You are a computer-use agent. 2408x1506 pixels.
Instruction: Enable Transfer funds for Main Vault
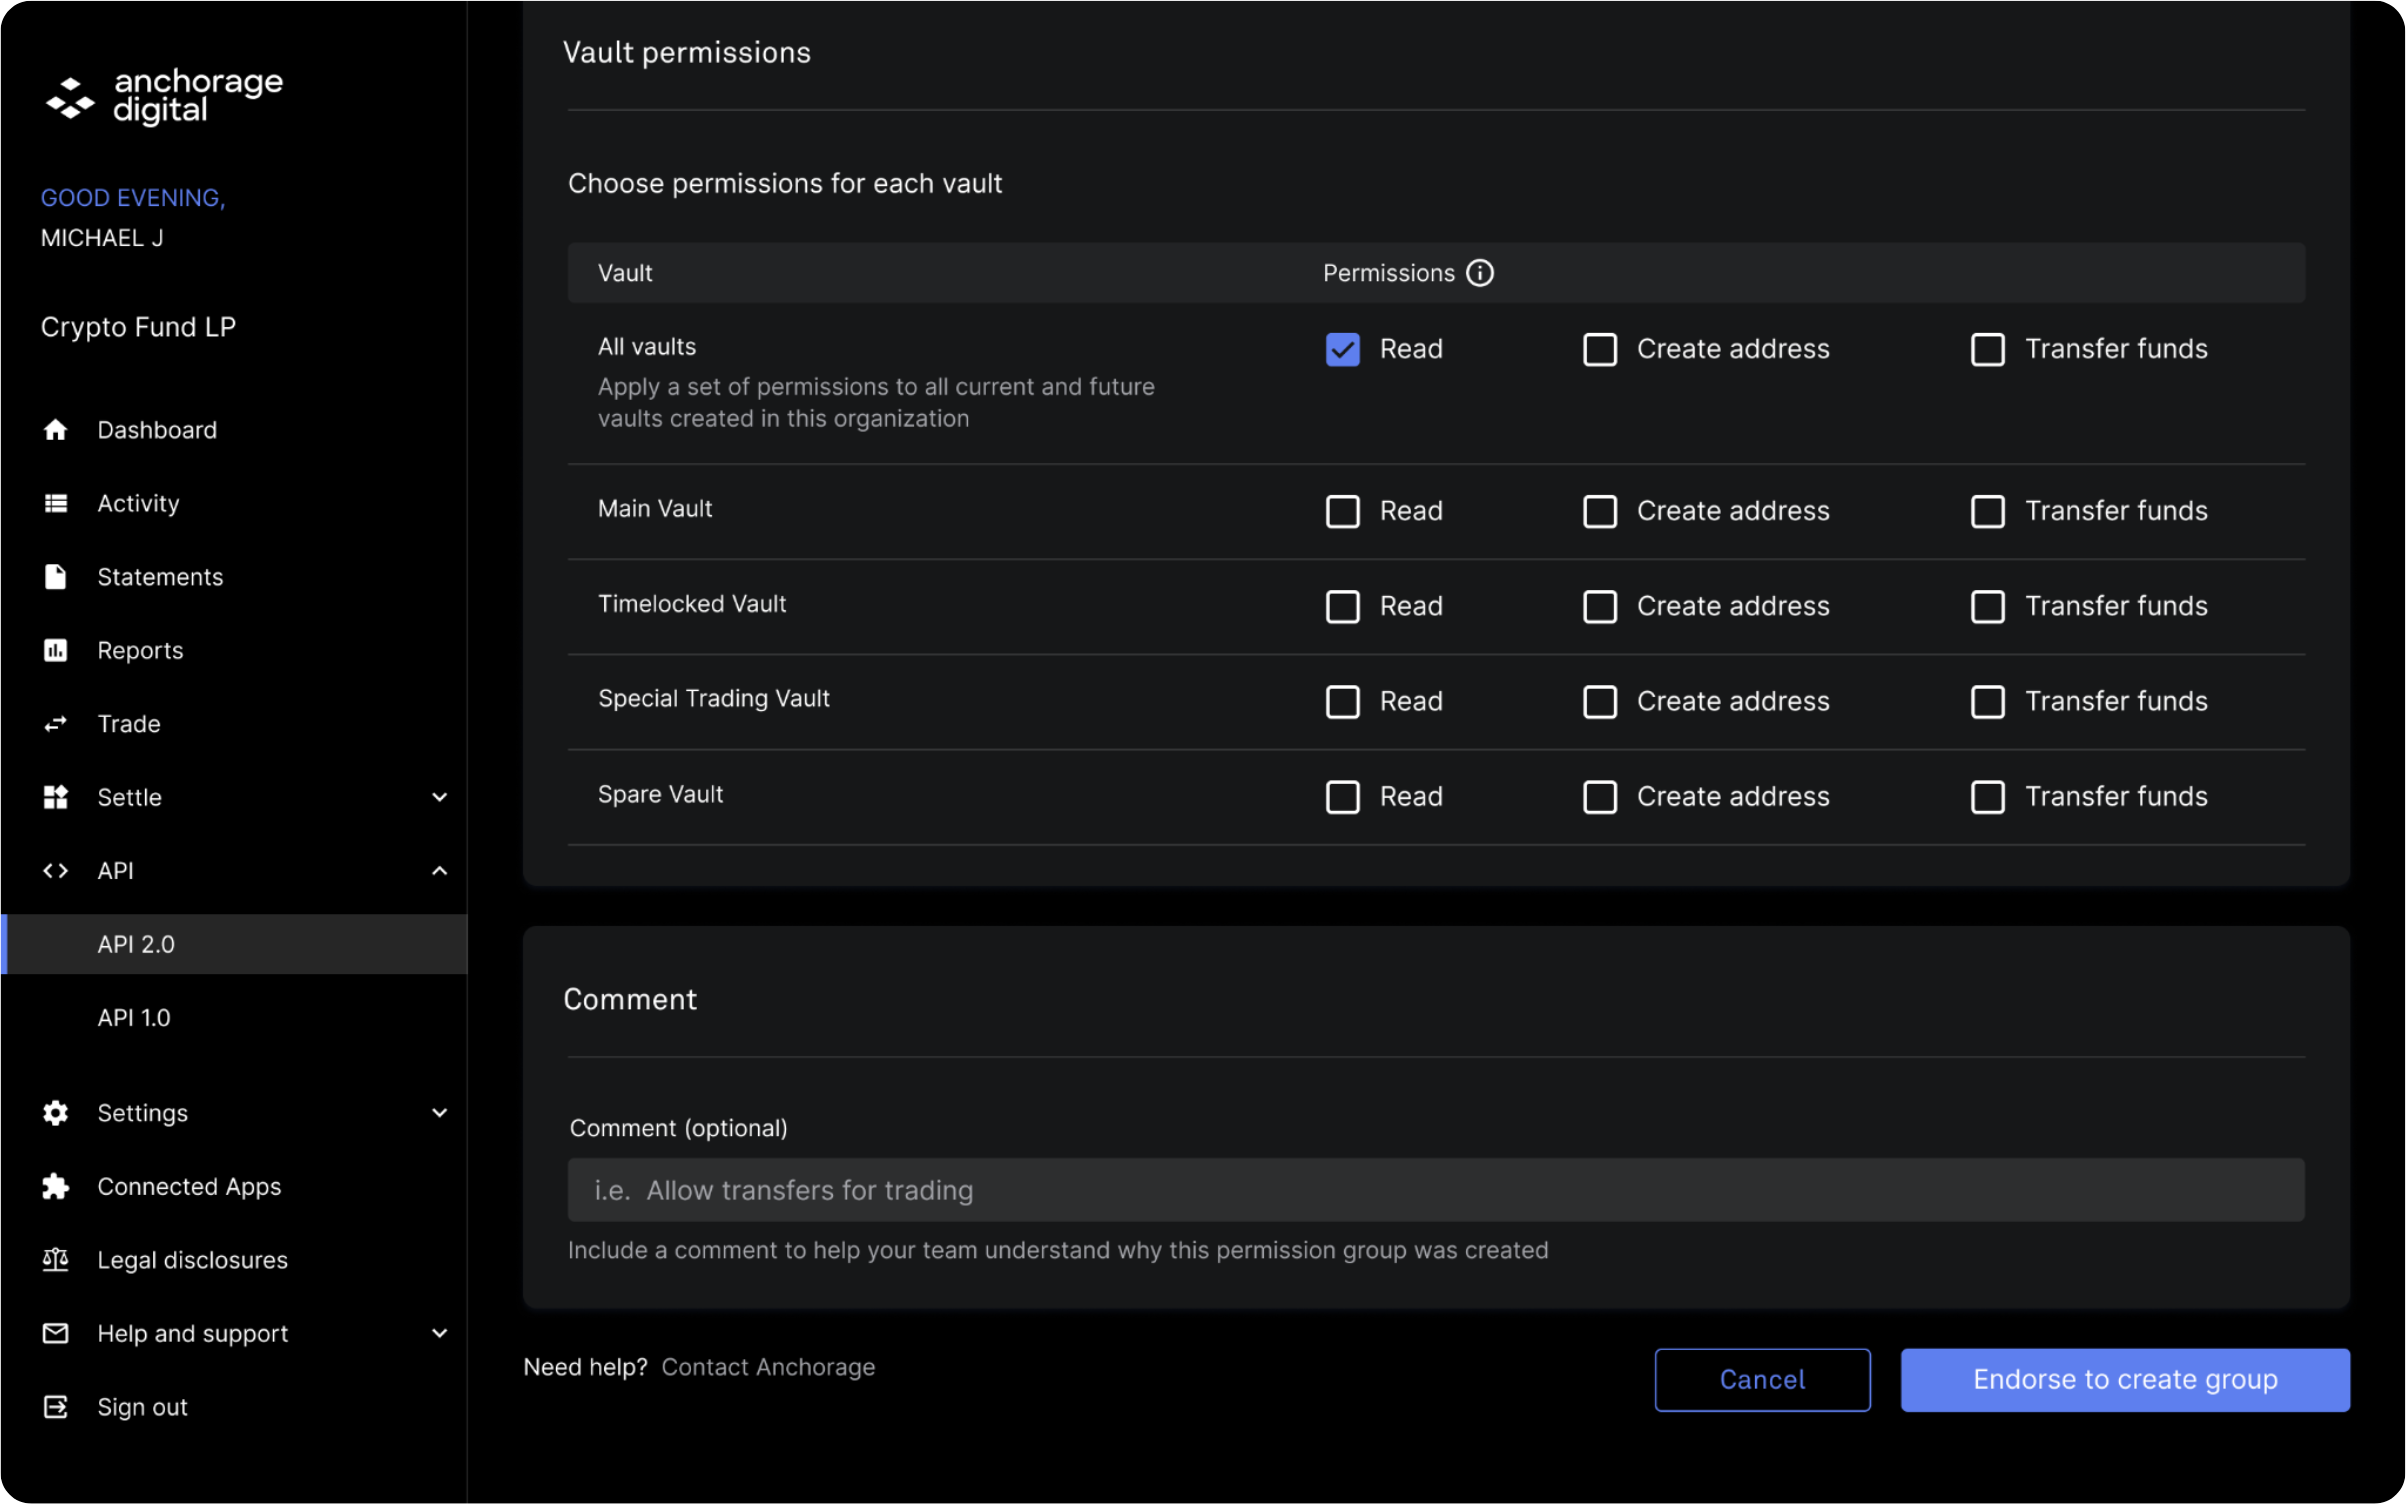(x=1988, y=511)
